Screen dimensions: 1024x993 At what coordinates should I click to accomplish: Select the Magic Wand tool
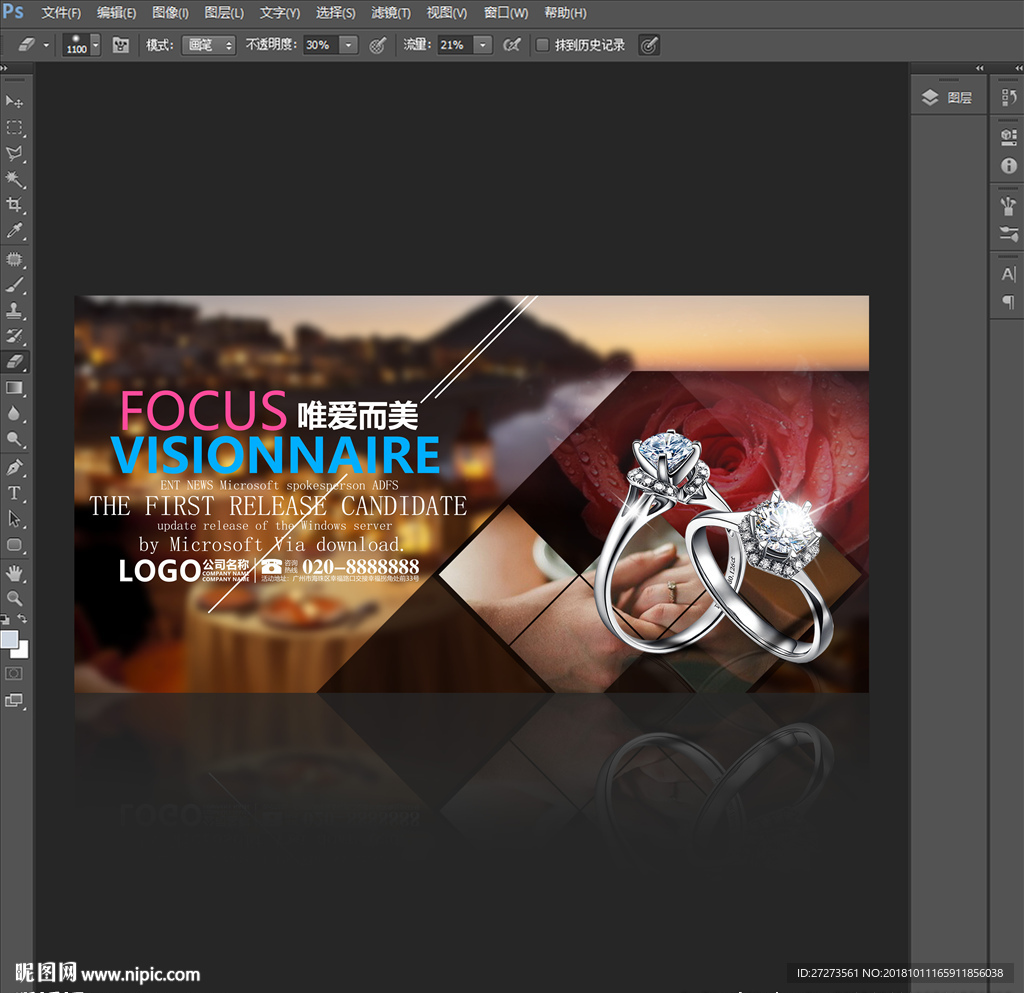[x=14, y=179]
